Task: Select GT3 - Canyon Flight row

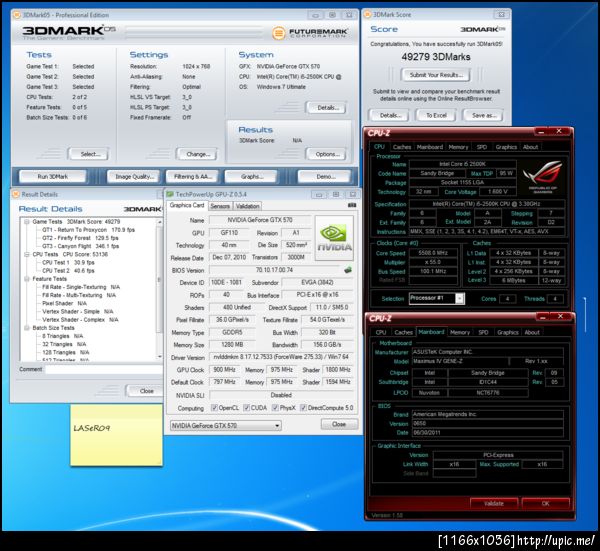Action: pyautogui.click(x=80, y=246)
